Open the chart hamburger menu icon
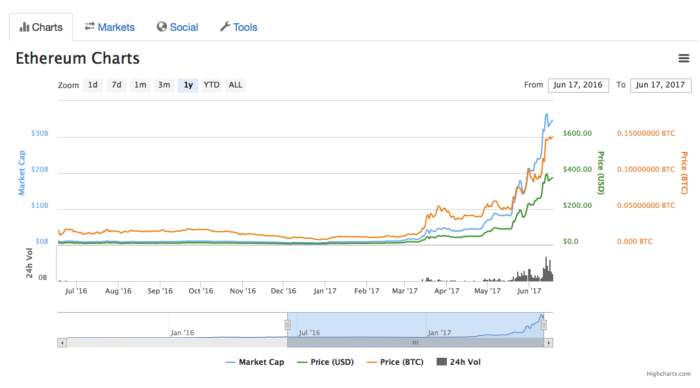Image resolution: width=700 pixels, height=388 pixels. [x=683, y=58]
